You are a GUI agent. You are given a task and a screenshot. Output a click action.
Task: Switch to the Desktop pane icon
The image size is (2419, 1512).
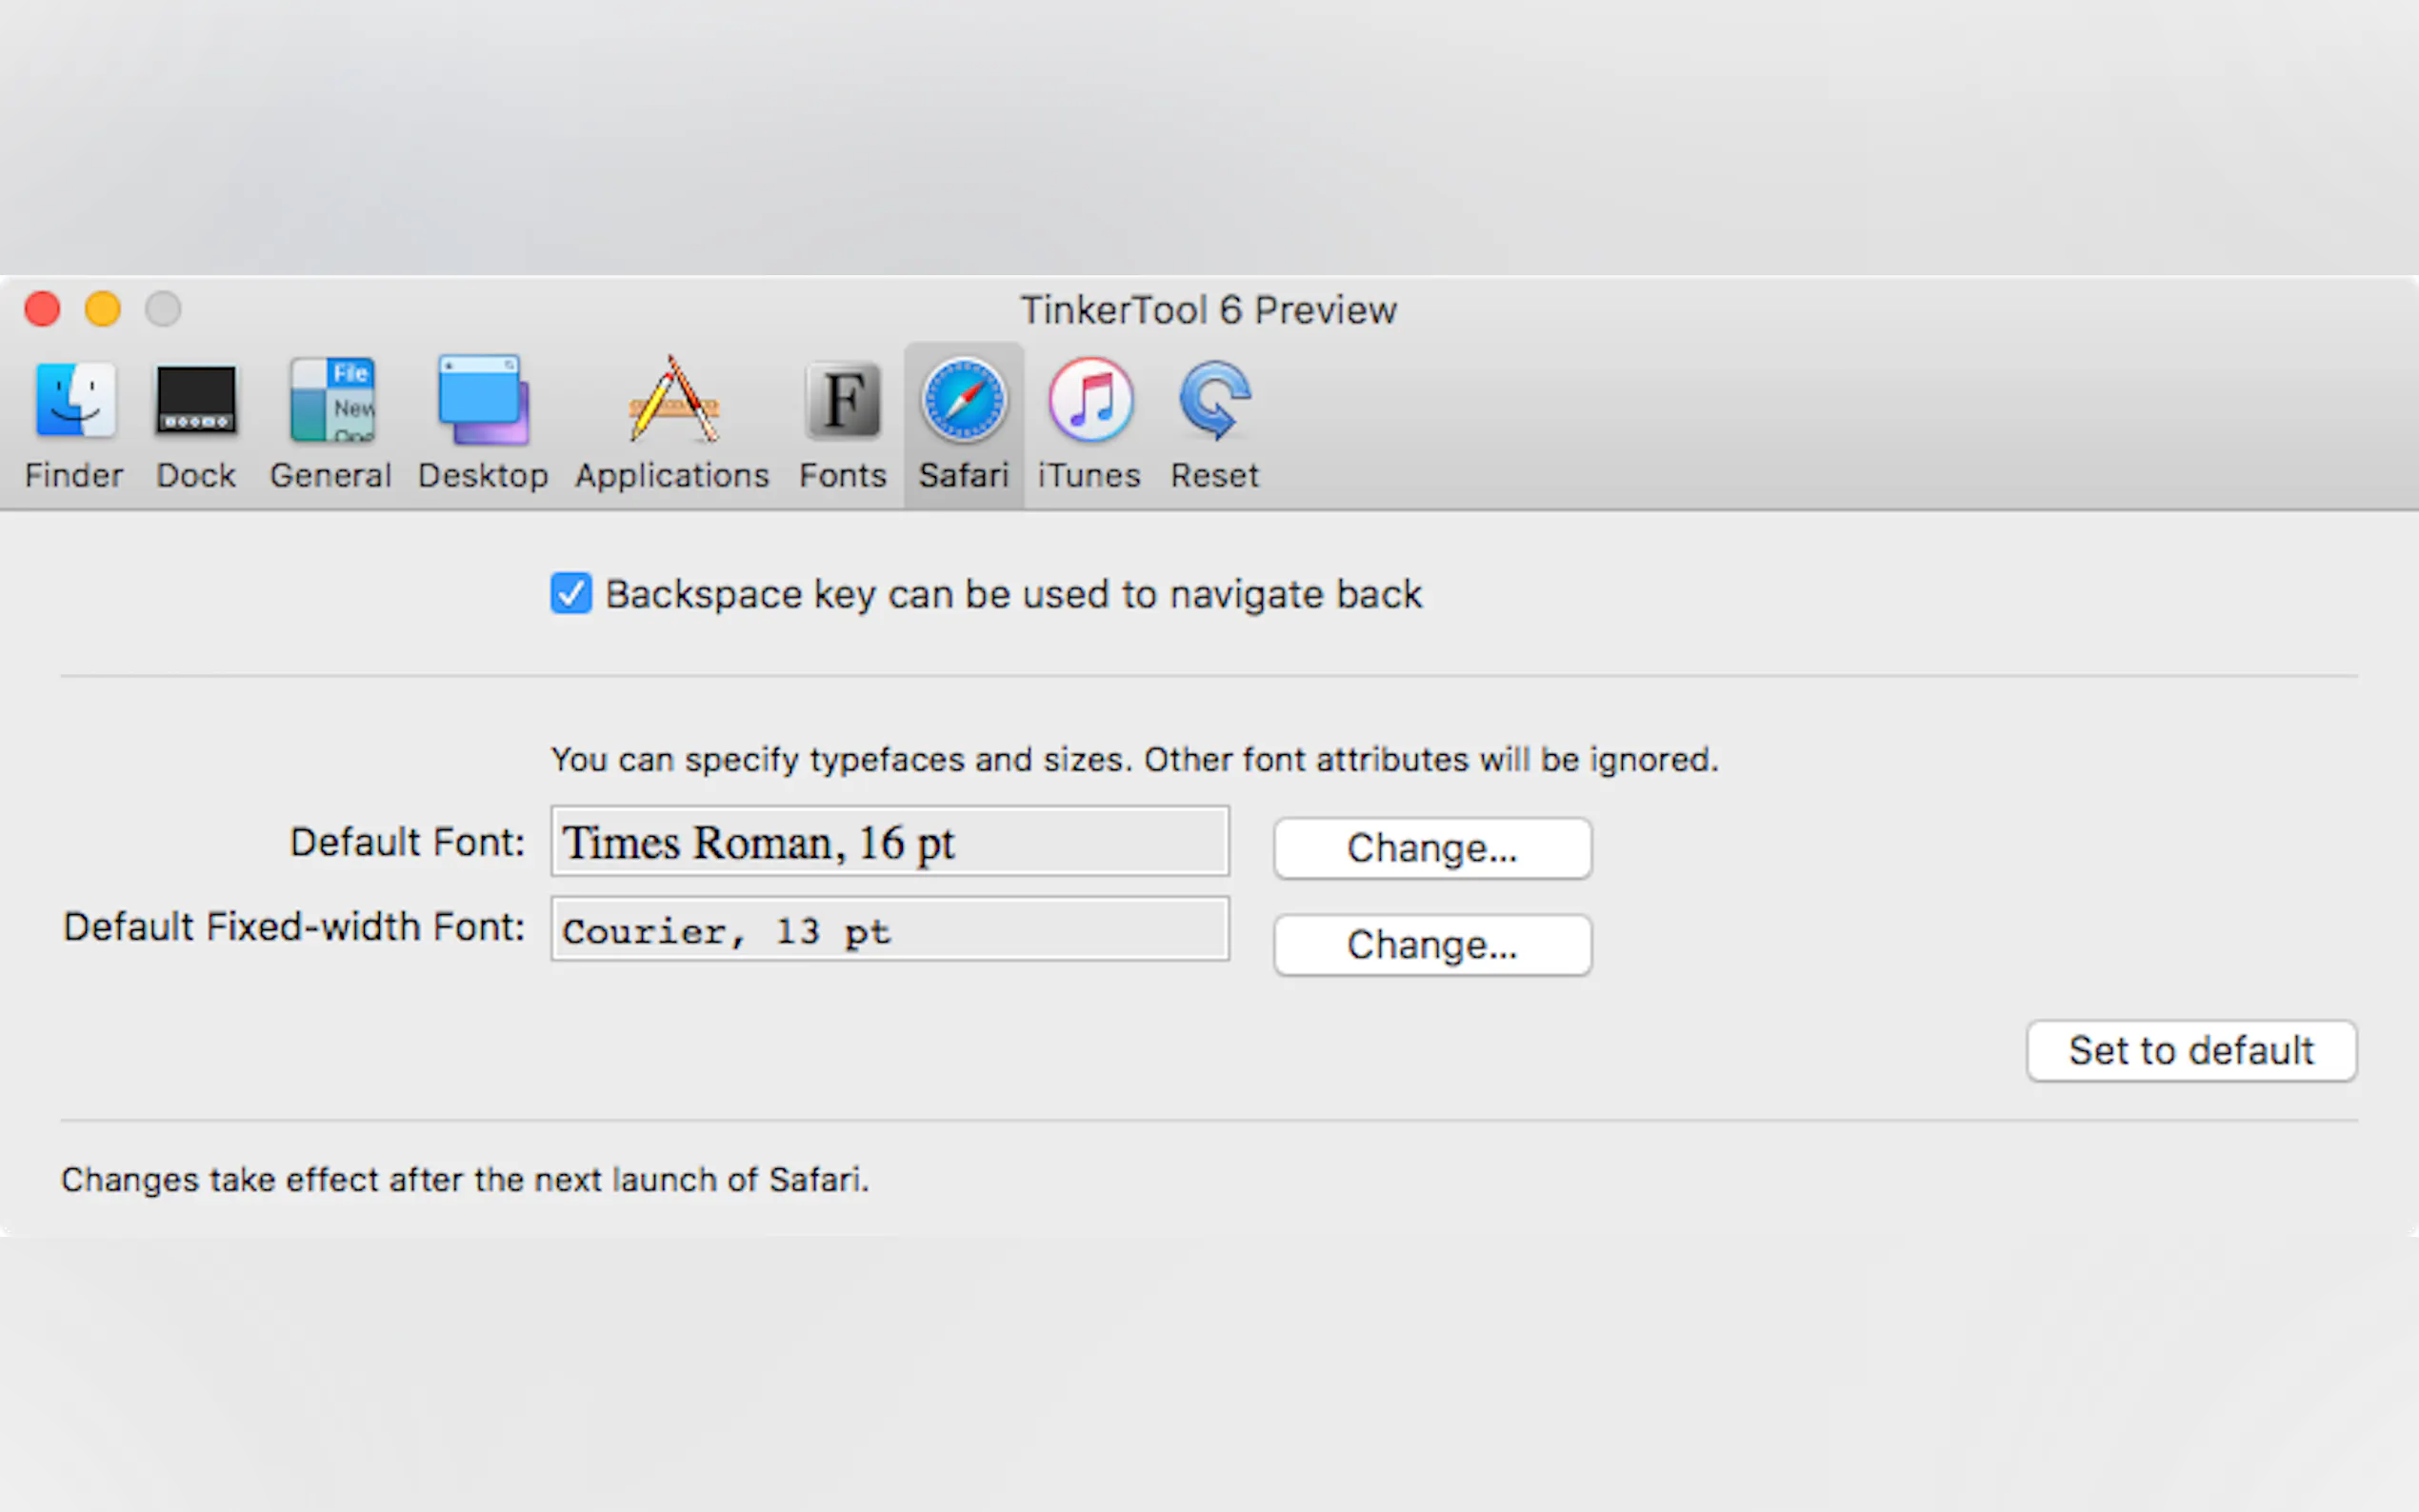(x=483, y=402)
